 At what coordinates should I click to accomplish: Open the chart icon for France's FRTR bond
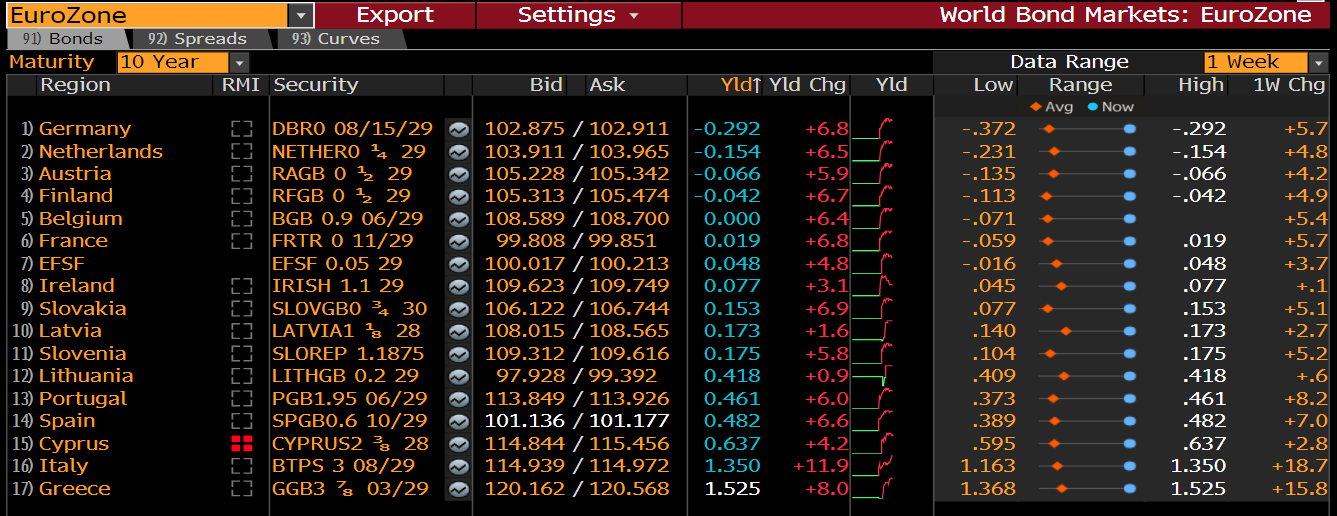[x=459, y=241]
